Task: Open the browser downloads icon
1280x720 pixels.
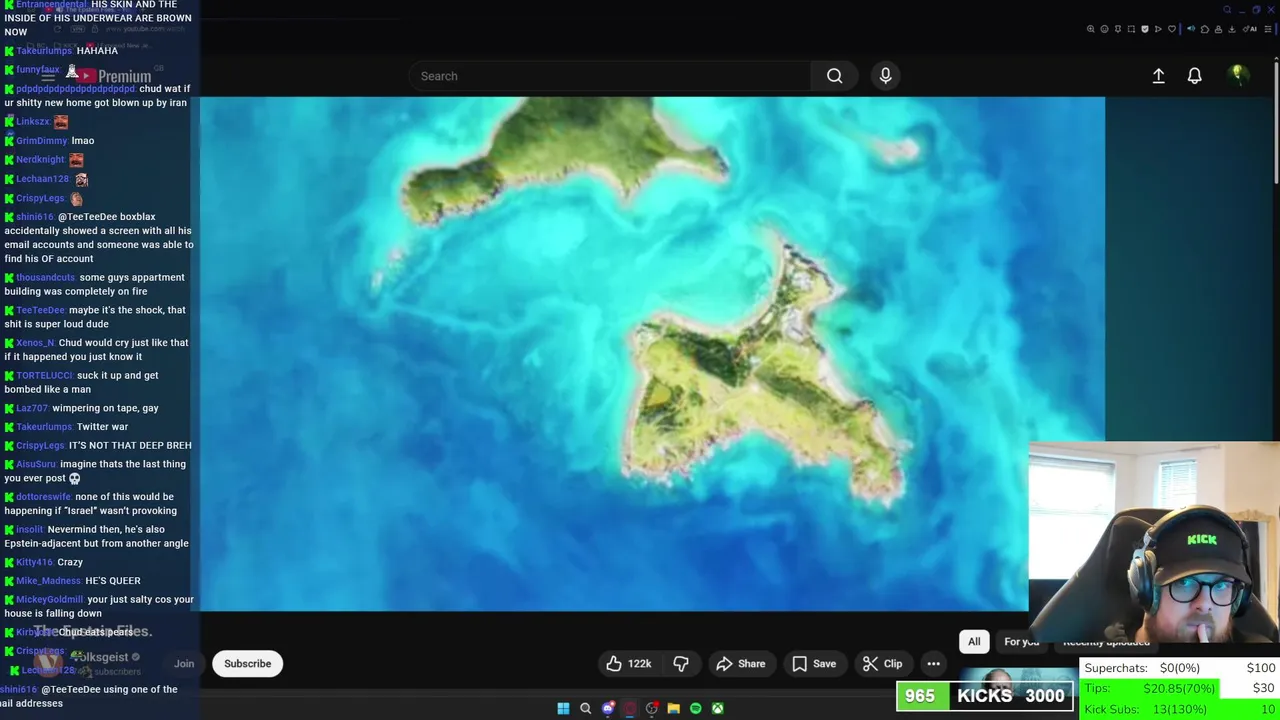Action: (x=1232, y=29)
